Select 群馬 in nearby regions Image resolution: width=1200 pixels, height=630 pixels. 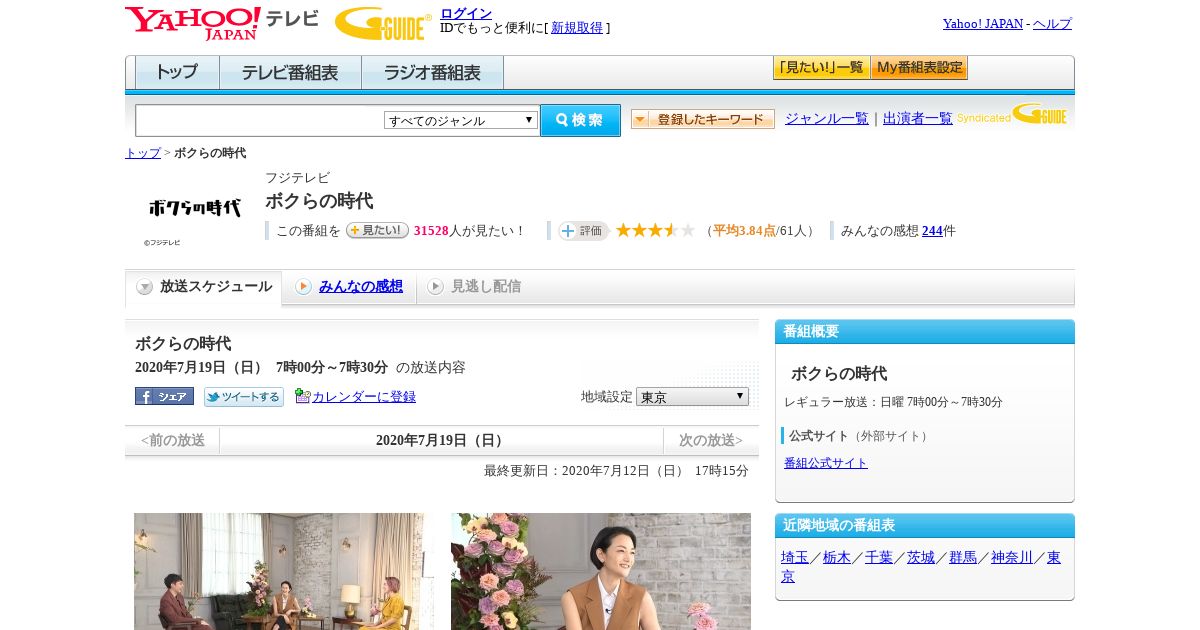[x=963, y=558]
